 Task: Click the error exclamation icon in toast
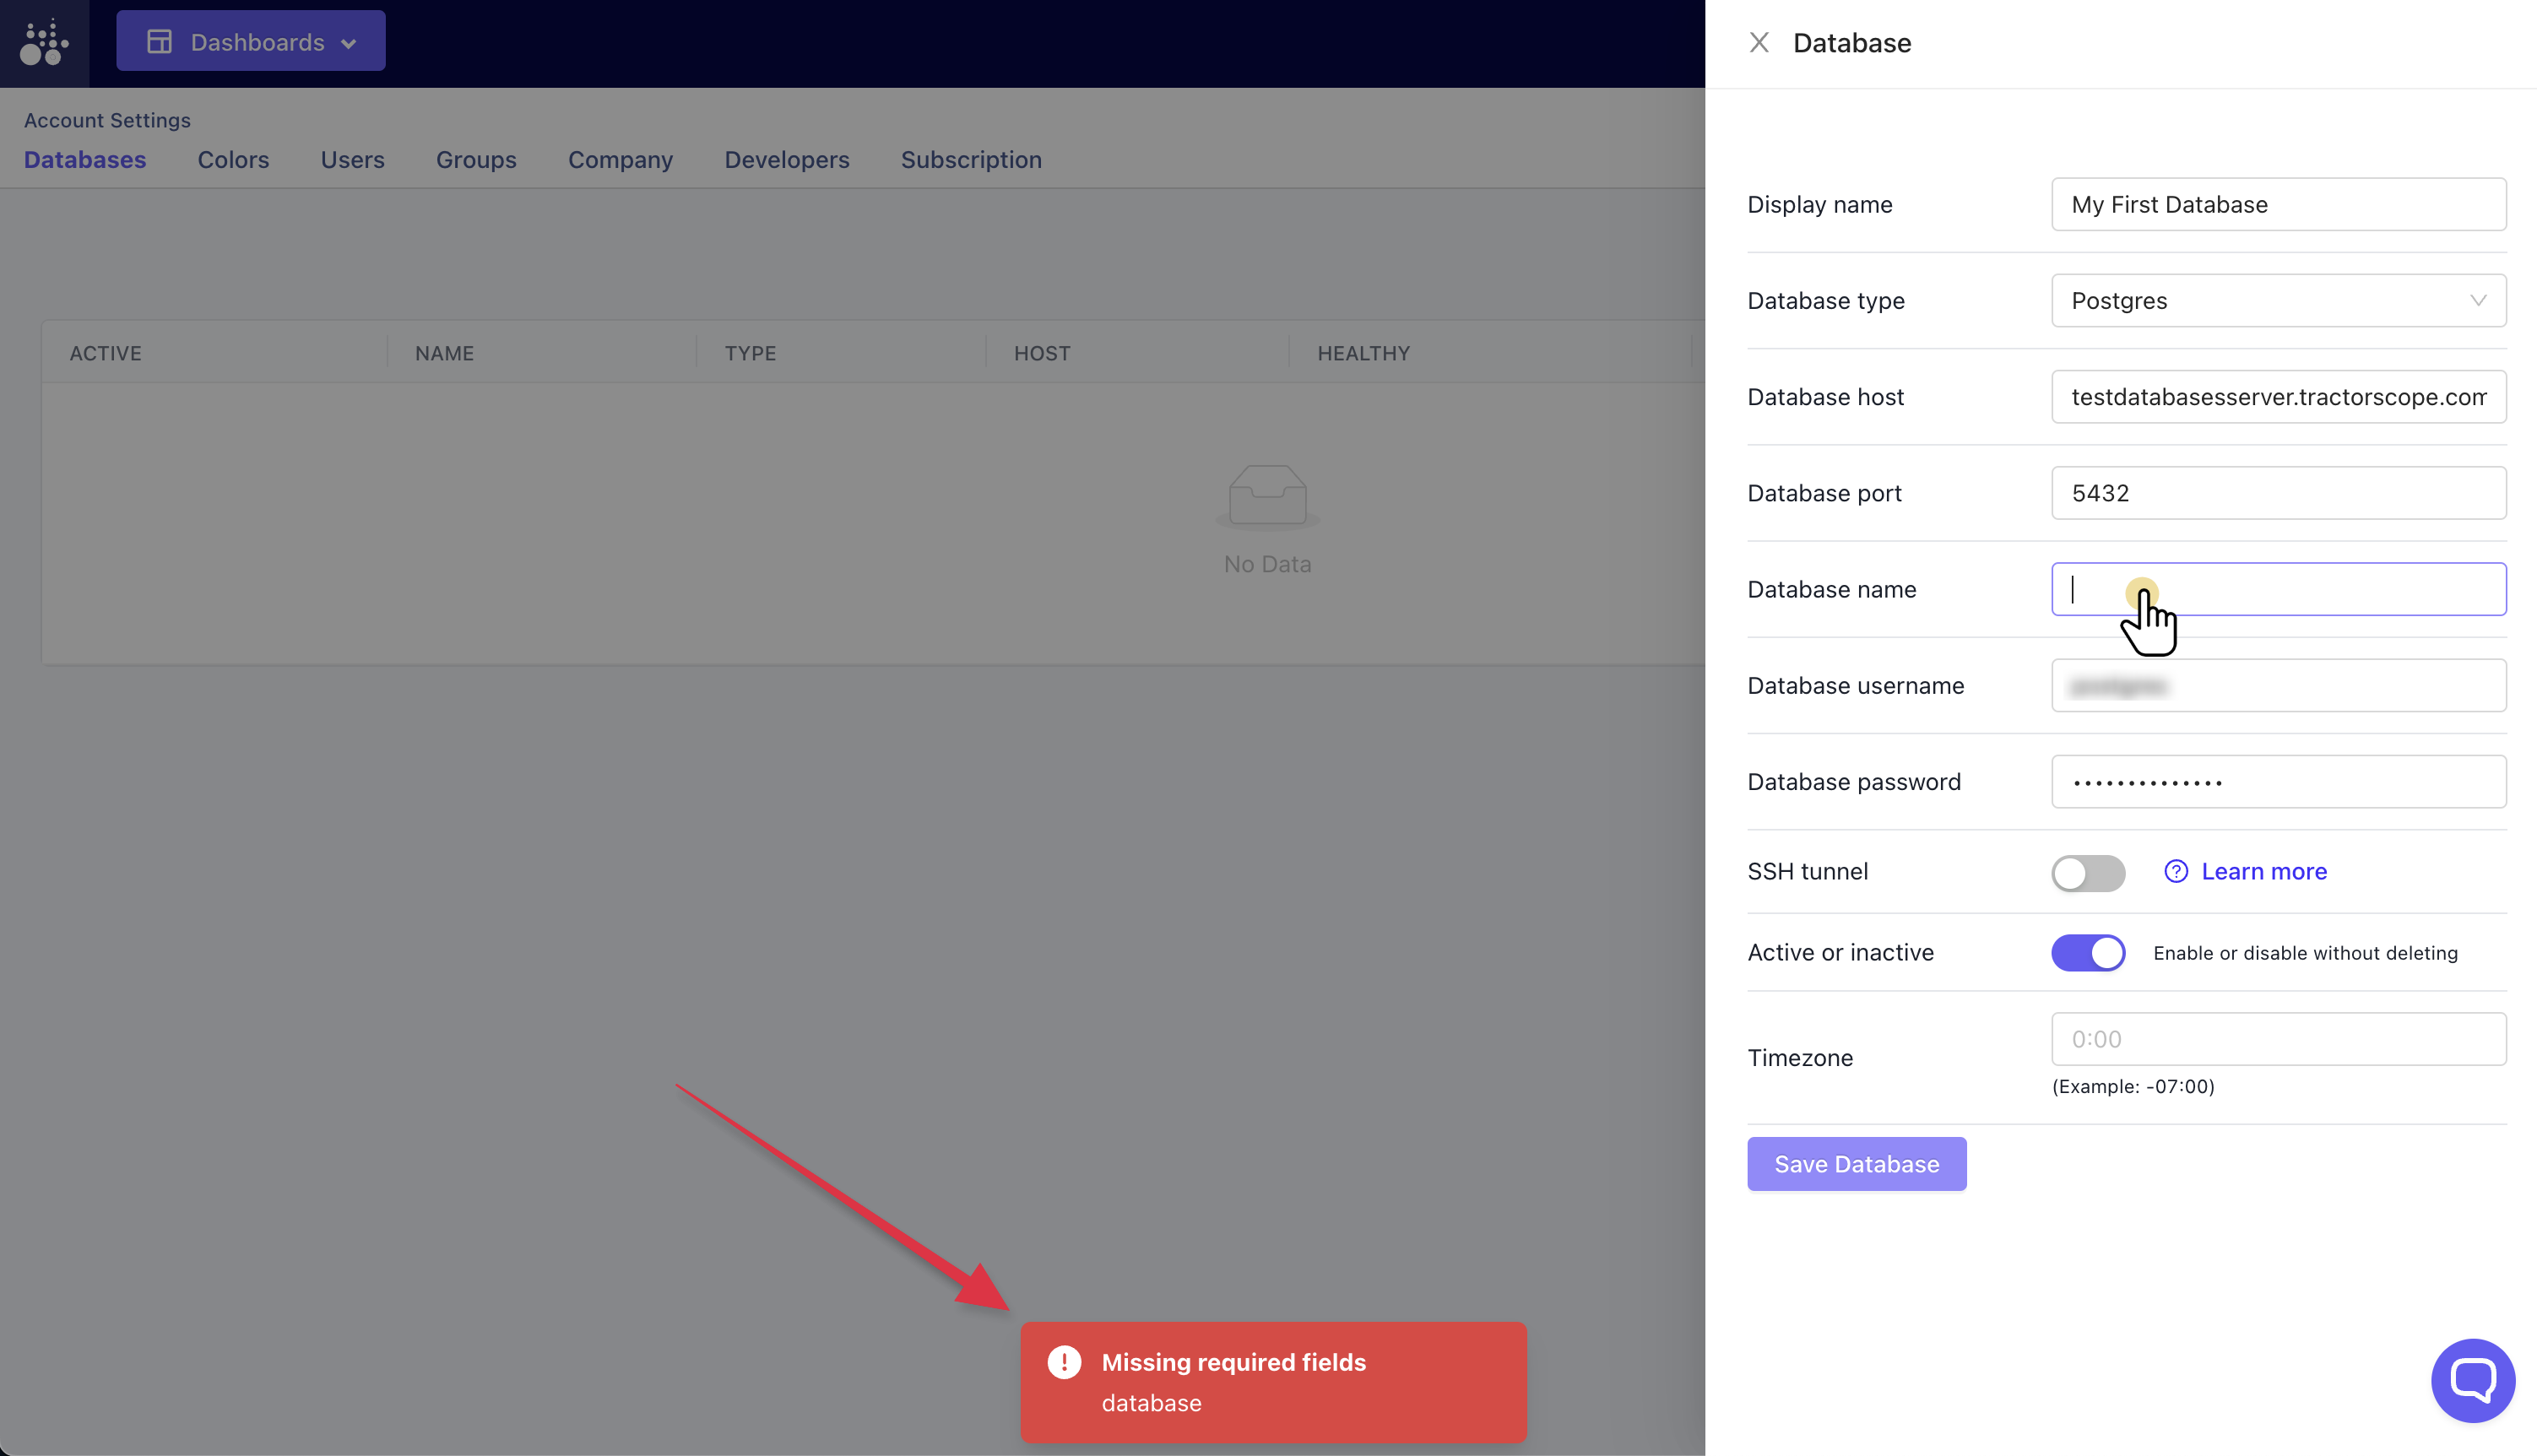(1064, 1362)
